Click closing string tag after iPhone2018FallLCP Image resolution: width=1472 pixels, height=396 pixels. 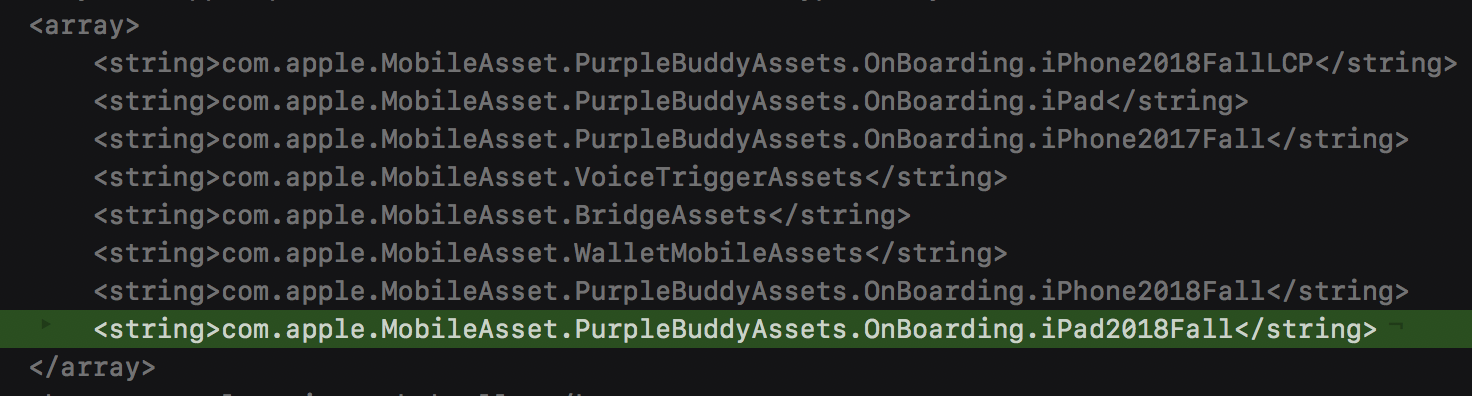tap(1385, 64)
